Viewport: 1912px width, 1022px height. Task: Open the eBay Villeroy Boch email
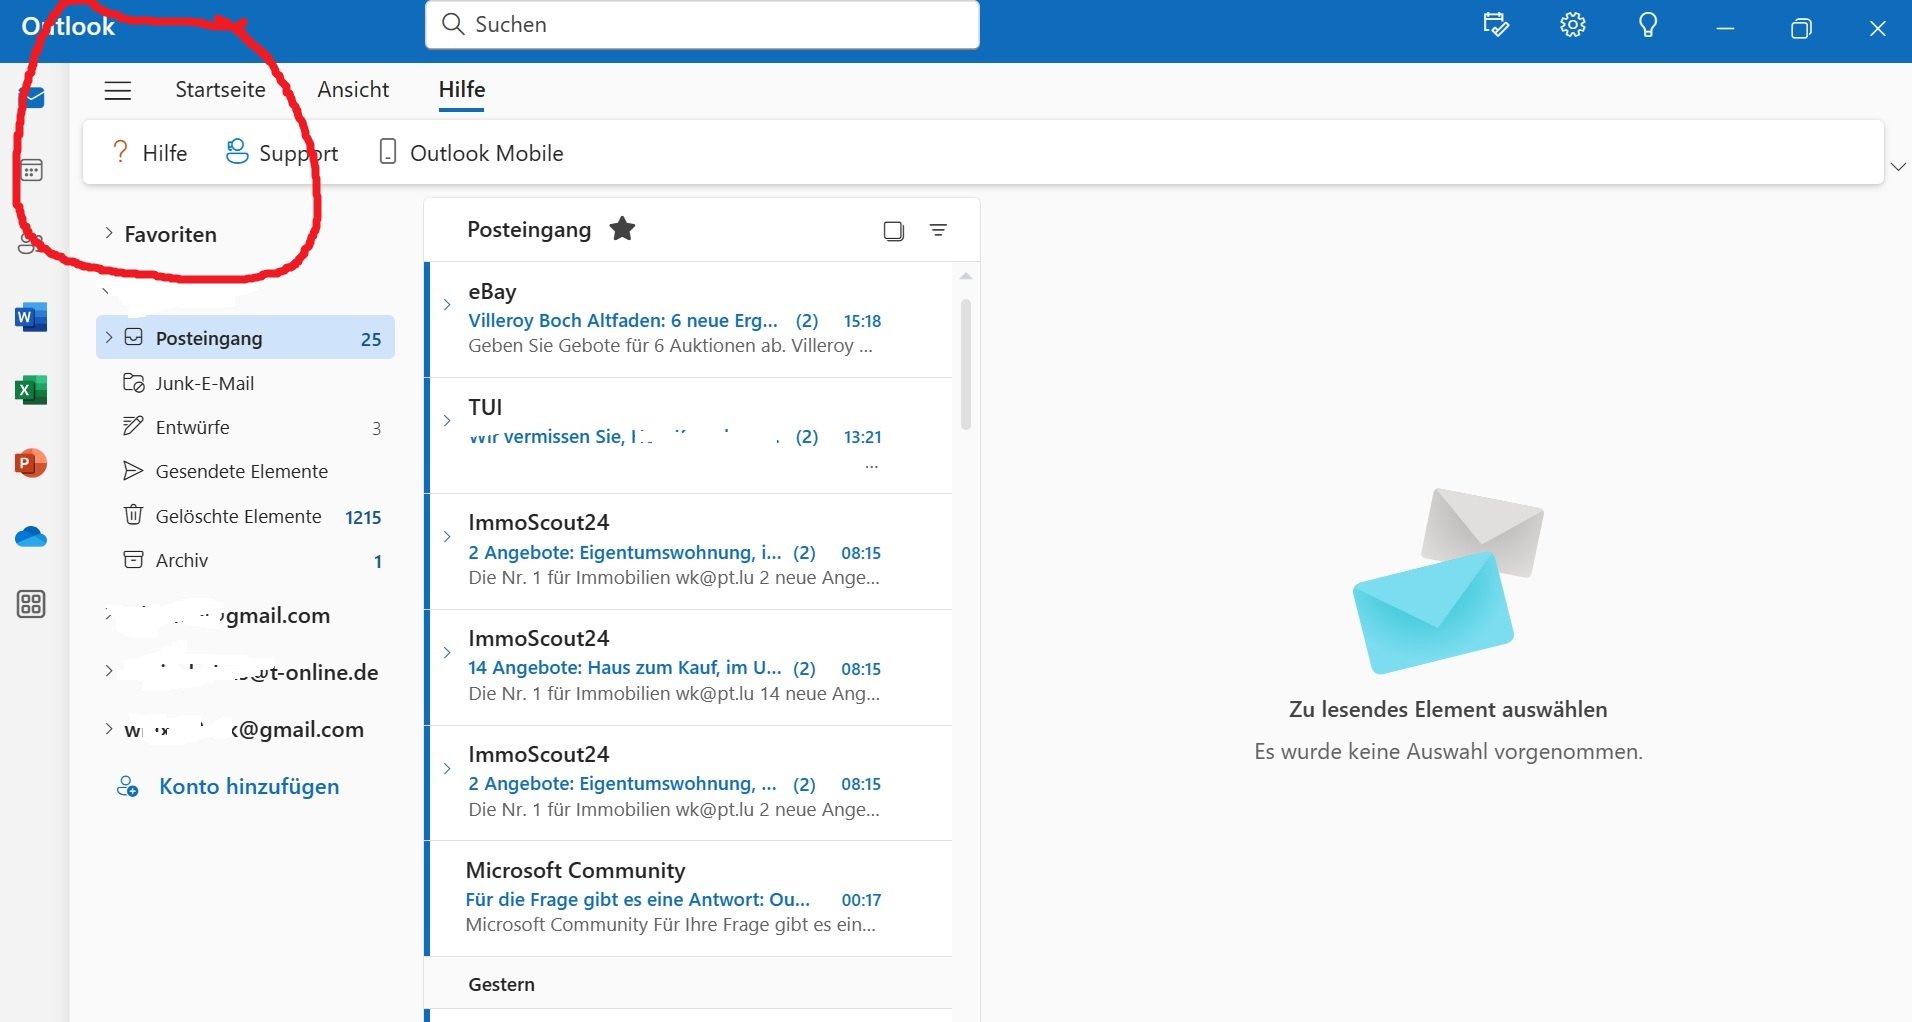pyautogui.click(x=690, y=320)
